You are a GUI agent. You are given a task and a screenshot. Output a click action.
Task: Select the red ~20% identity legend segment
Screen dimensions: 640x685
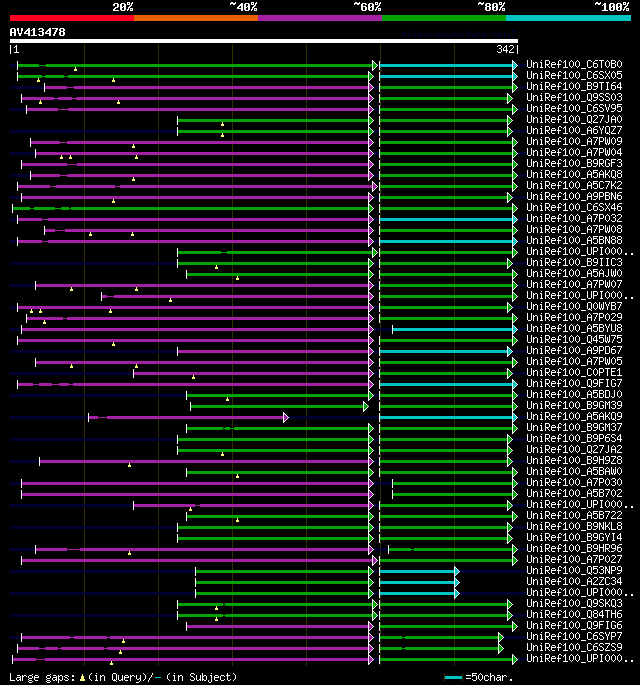[x=72, y=17]
